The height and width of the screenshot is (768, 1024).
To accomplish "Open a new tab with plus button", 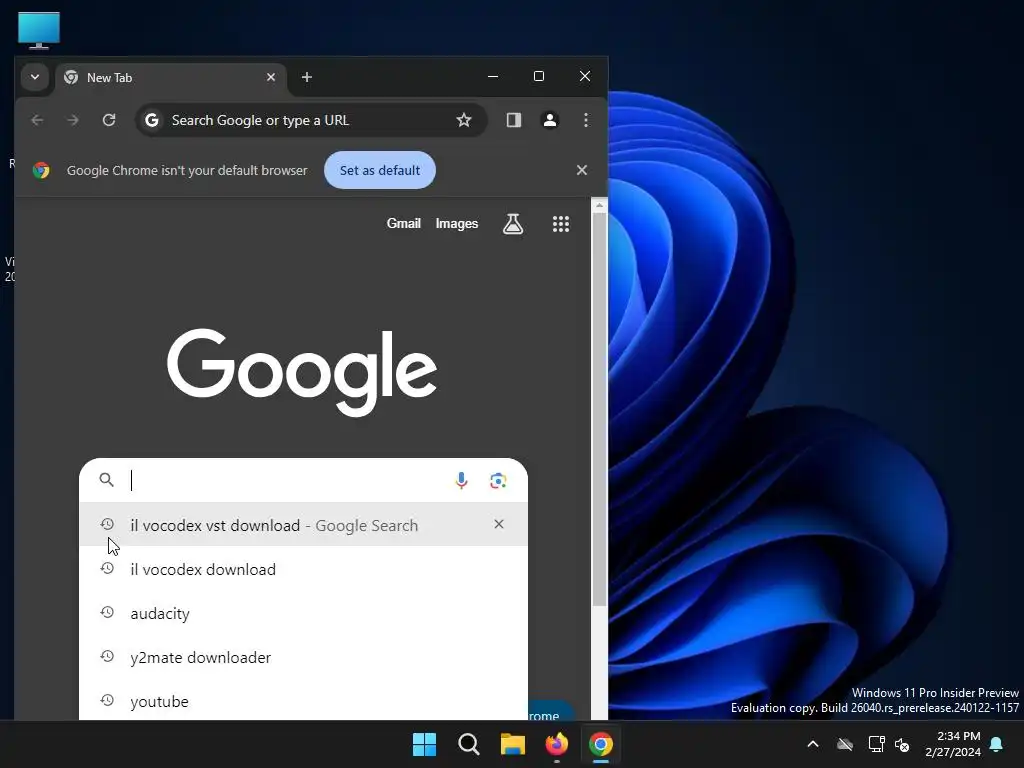I will point(306,78).
